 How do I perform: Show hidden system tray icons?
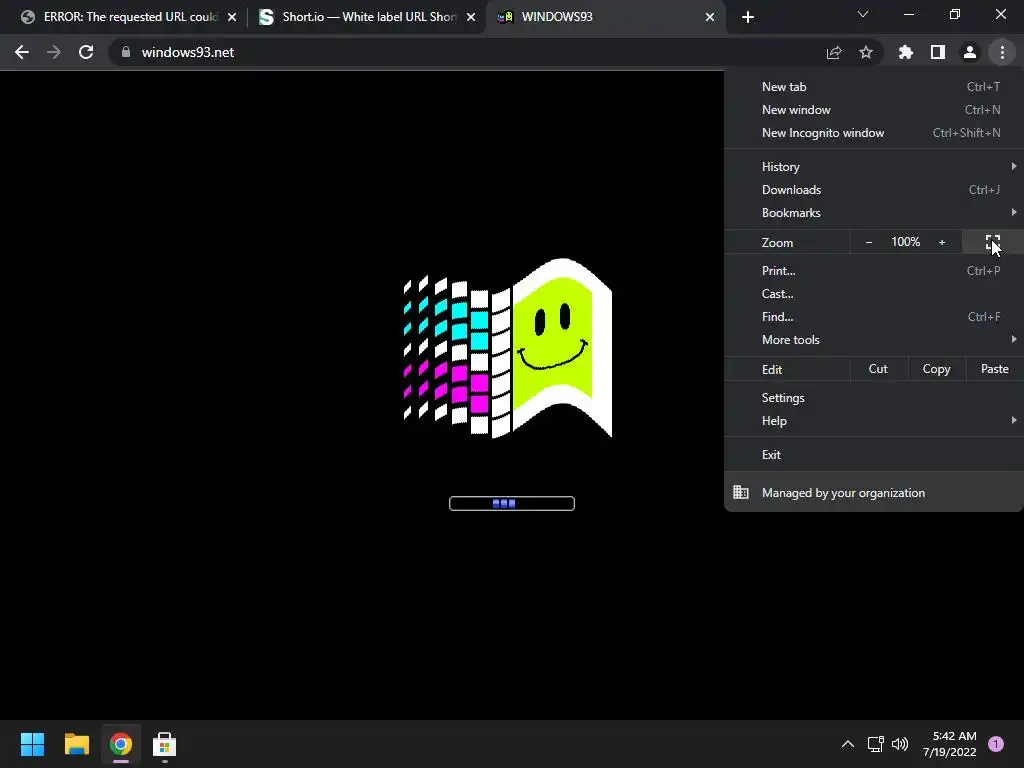[x=848, y=744]
